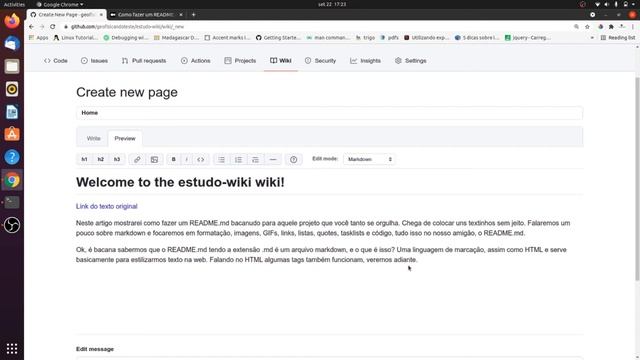This screenshot has height=360, width=640.
Task: Open Ubuntu Software from the dock
Action: pos(12,134)
